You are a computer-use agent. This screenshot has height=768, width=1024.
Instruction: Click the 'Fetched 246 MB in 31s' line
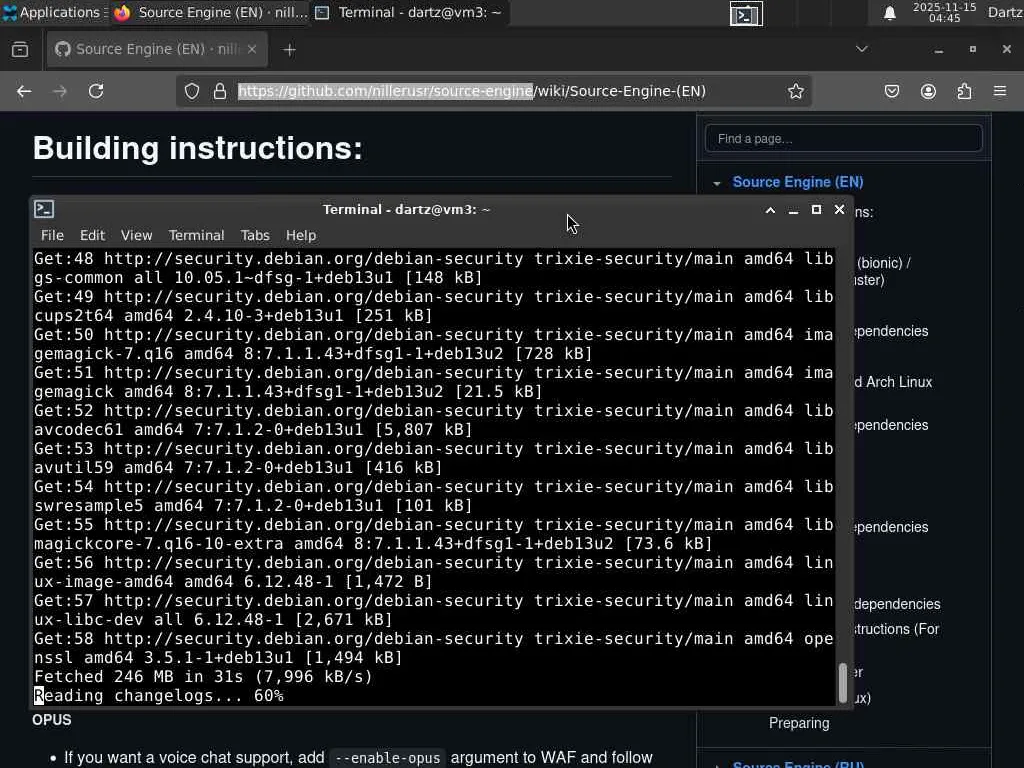click(x=203, y=677)
